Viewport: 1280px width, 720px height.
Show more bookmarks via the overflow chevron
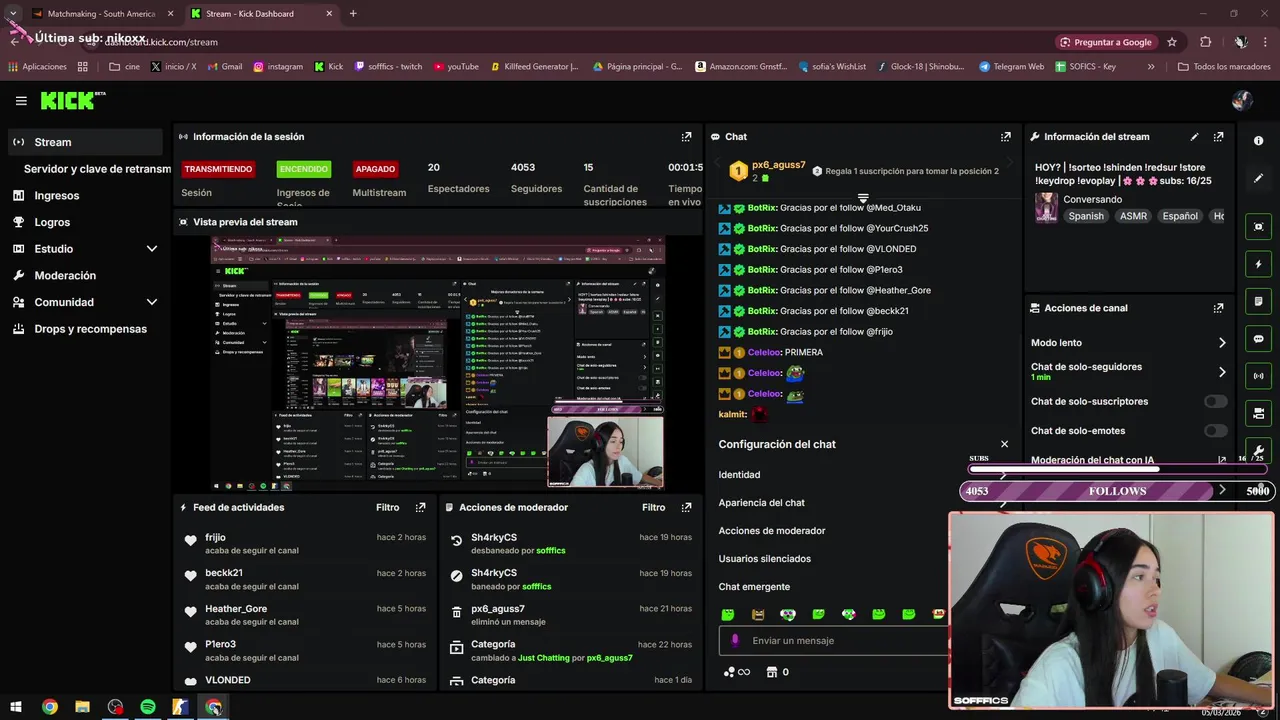click(1151, 67)
